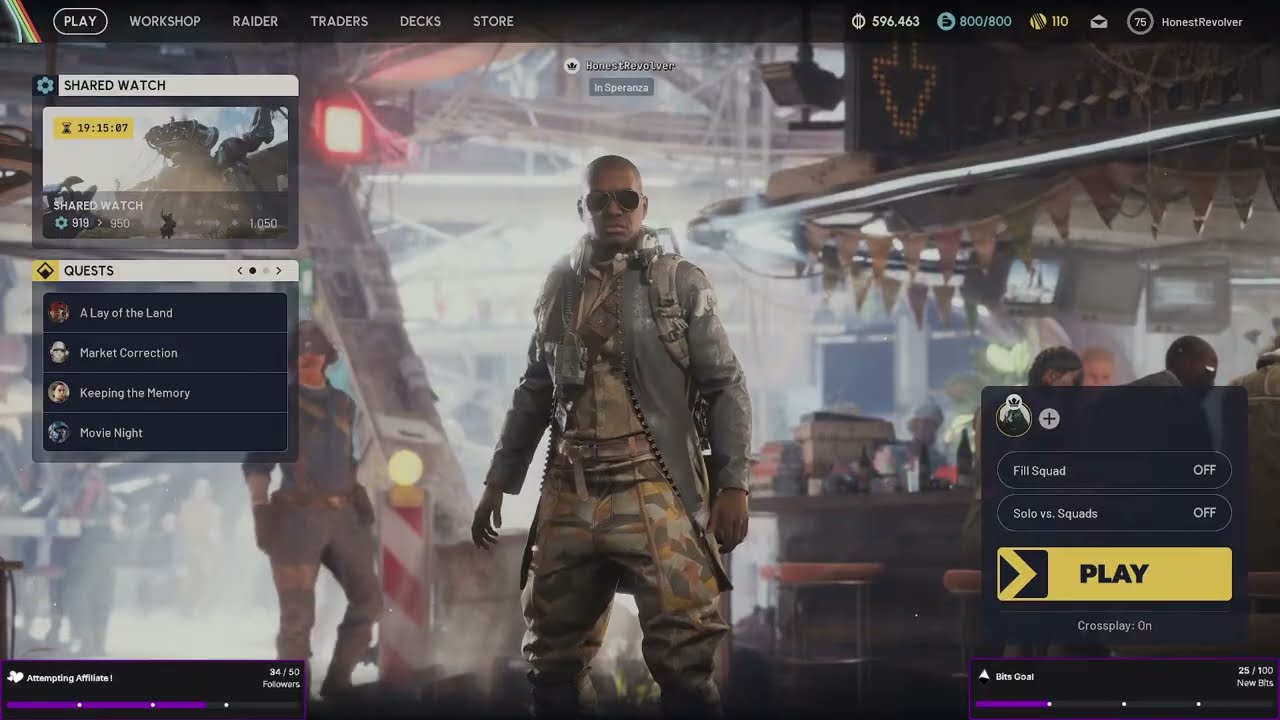Open the A Lay of the Land quest
Screen dimensions: 1280x720
click(x=165, y=313)
